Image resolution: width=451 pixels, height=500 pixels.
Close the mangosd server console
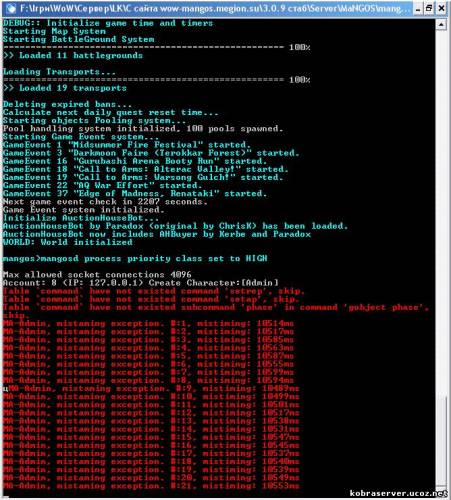tap(441, 9)
